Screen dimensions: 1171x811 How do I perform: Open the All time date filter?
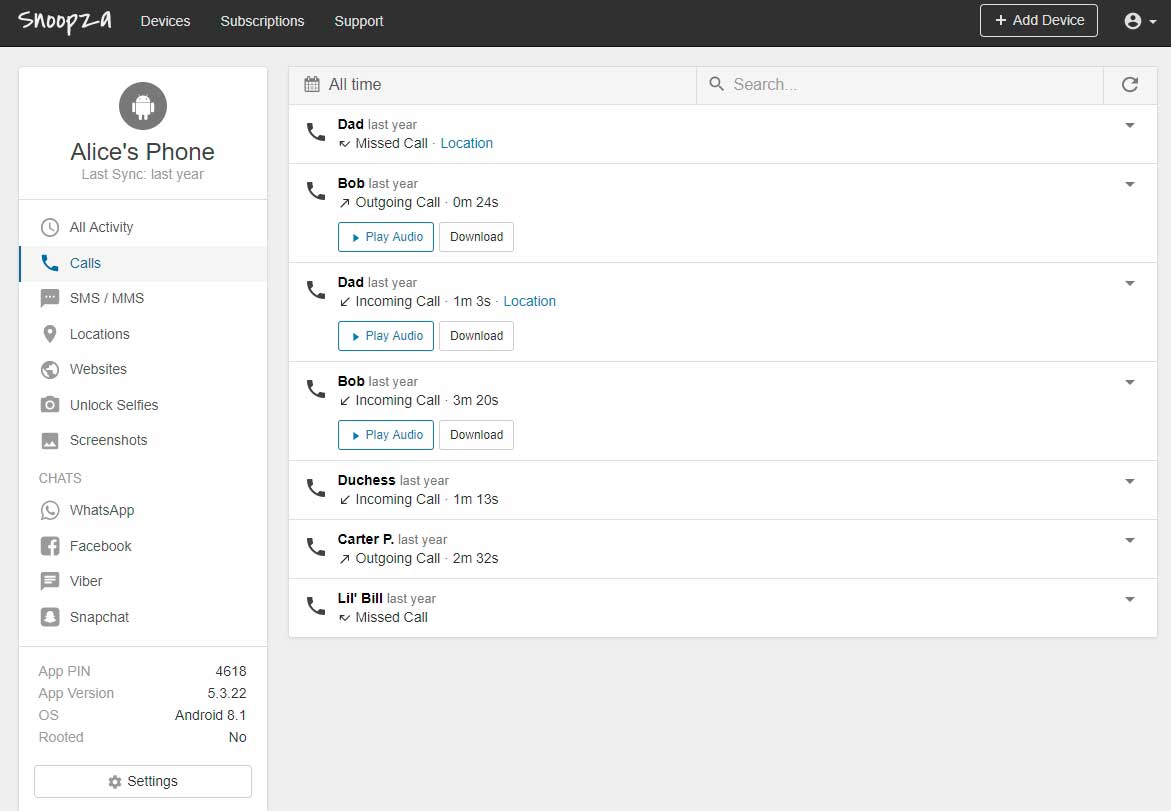[x=343, y=85]
